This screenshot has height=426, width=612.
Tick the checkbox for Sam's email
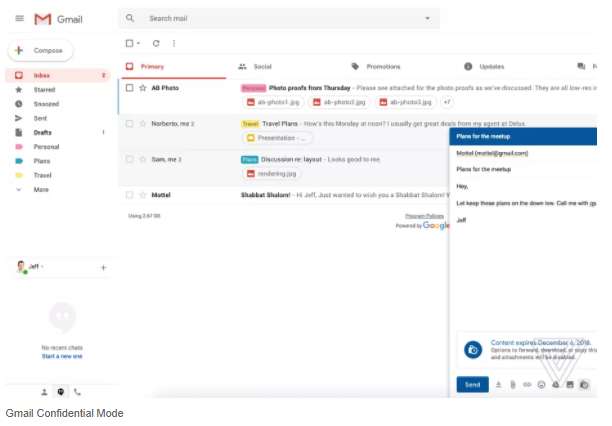(x=130, y=159)
